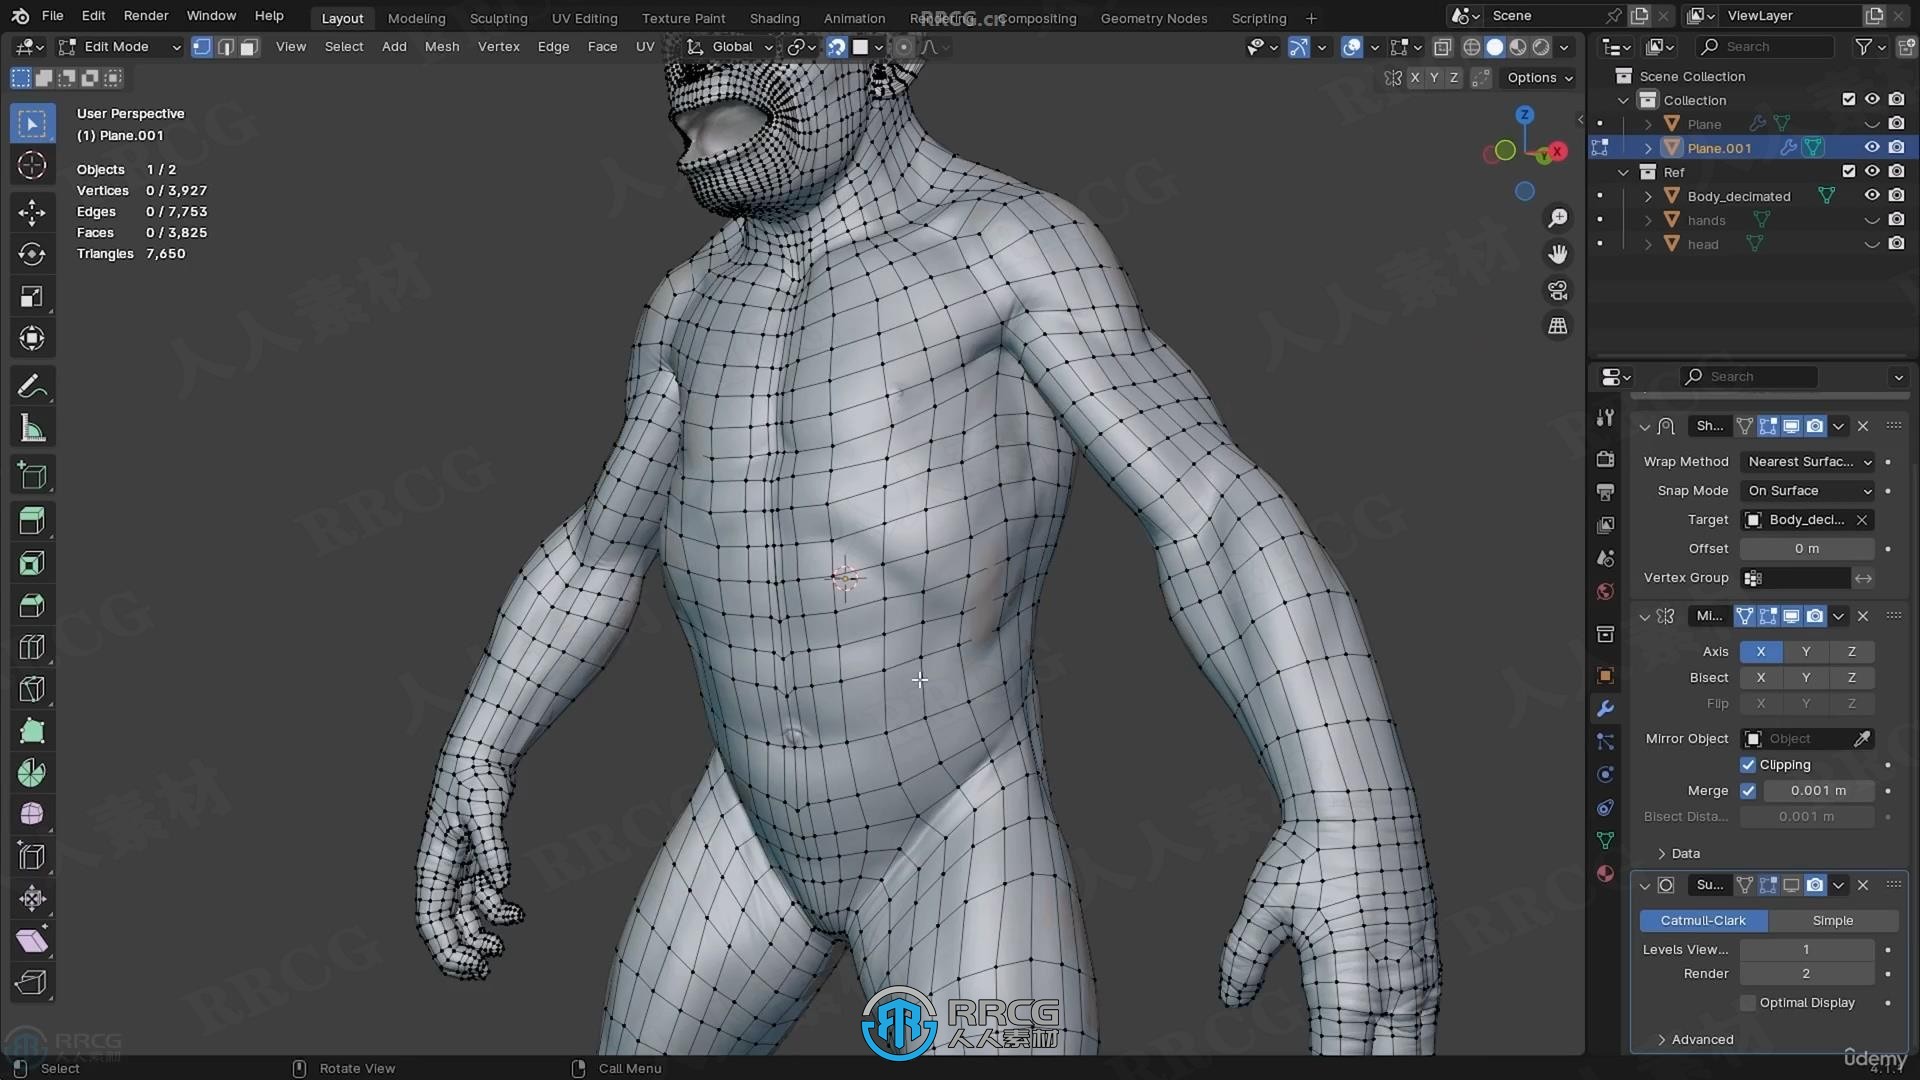The width and height of the screenshot is (1920, 1080).
Task: Toggle the camera view icon
Action: (1558, 290)
